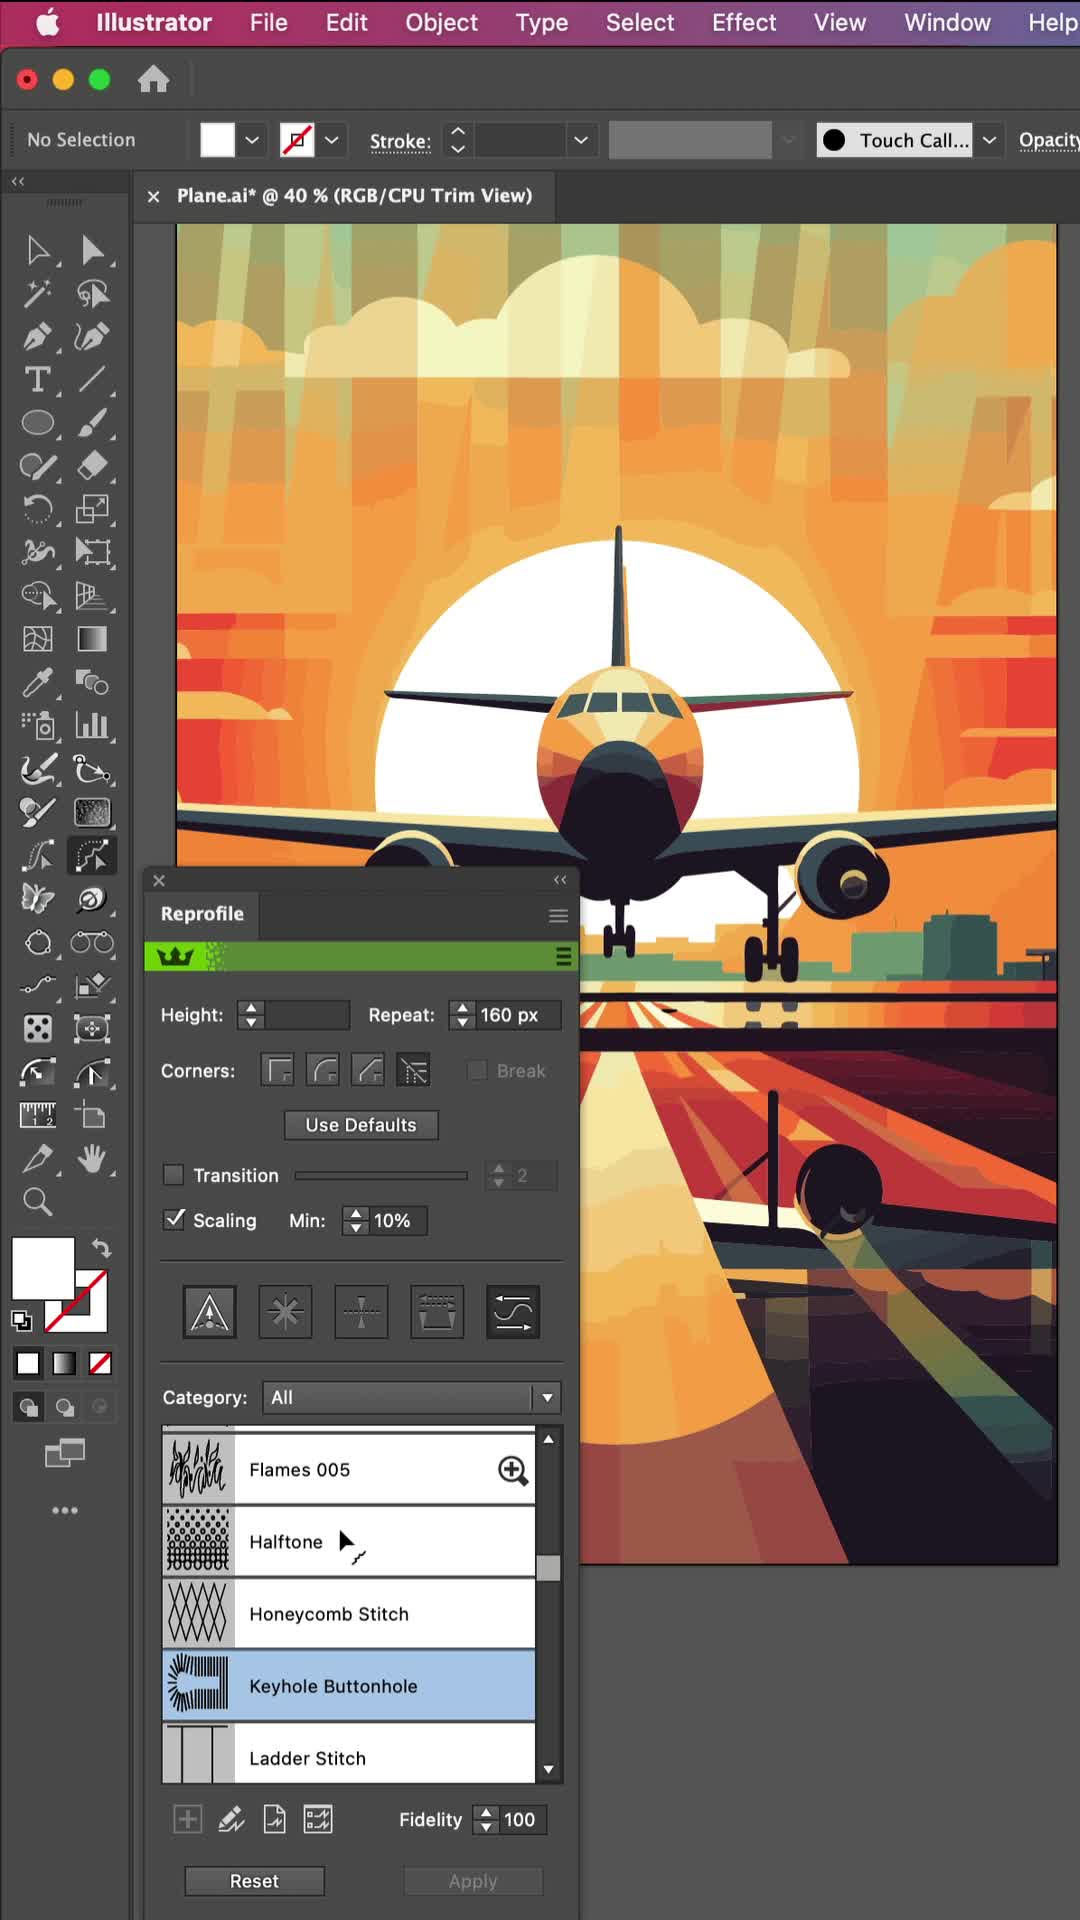The height and width of the screenshot is (1920, 1080).
Task: Click the Home icon
Action: 153,79
